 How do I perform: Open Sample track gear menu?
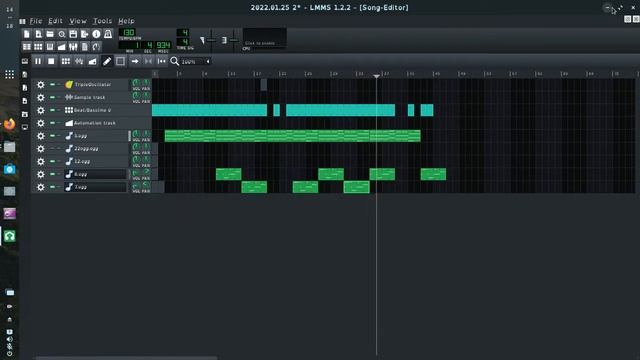41,98
